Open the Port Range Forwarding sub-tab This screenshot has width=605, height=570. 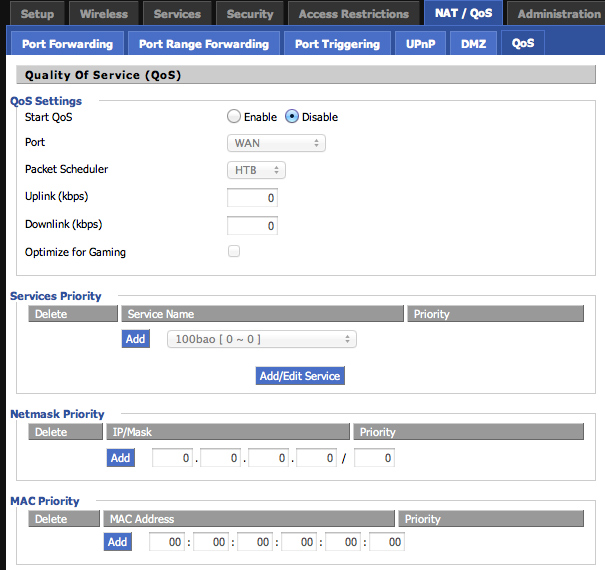[203, 44]
